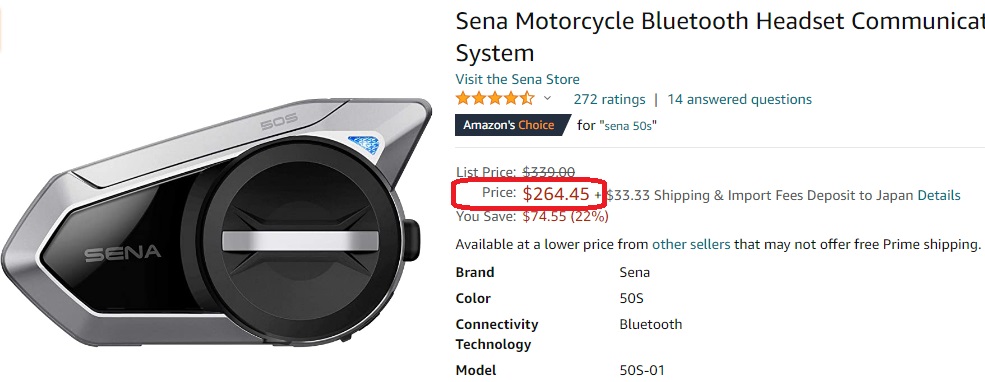Click the struck-through $339.00 list price
Screen dimensions: 985x382
pyautogui.click(x=549, y=172)
